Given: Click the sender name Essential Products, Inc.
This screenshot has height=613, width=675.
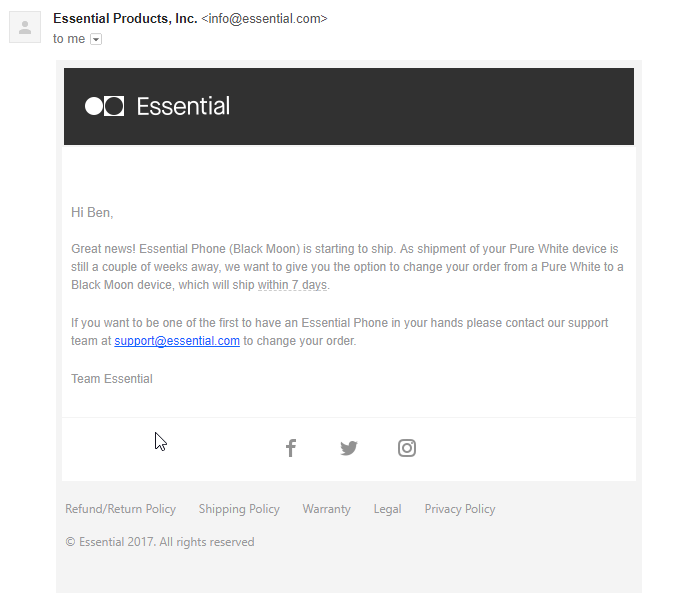Looking at the screenshot, I should [125, 19].
